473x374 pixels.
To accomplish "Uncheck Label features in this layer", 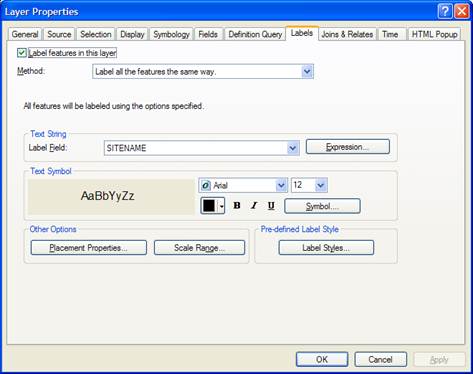I will [x=22, y=53].
